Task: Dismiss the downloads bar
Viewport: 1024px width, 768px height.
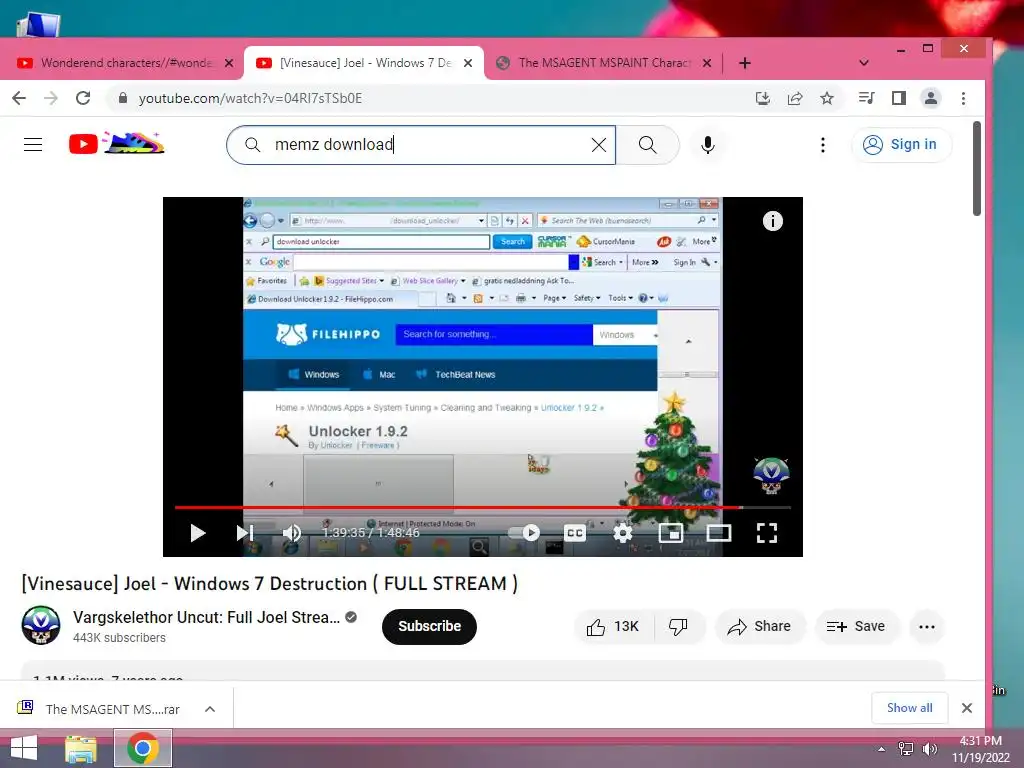Action: pos(967,708)
